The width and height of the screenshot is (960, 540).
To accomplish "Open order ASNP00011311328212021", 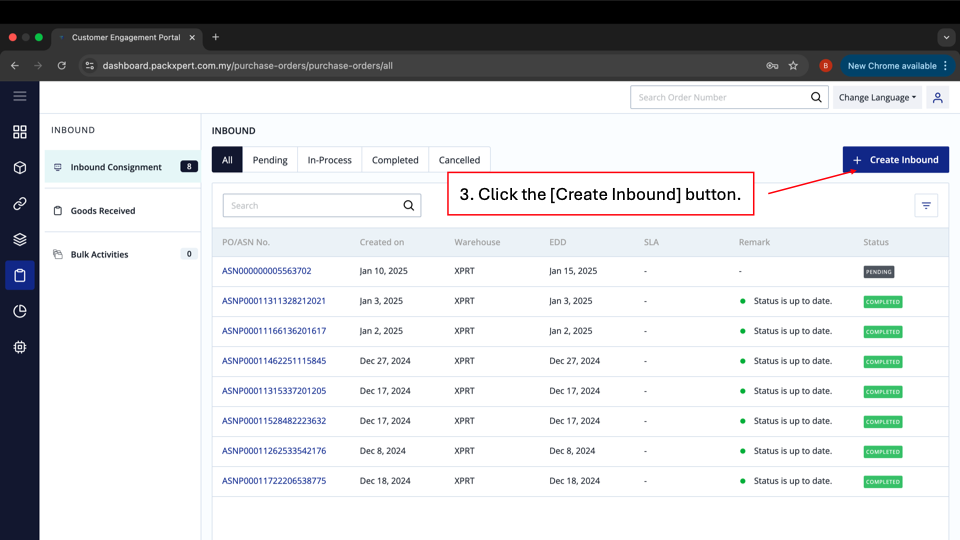I will coord(274,301).
